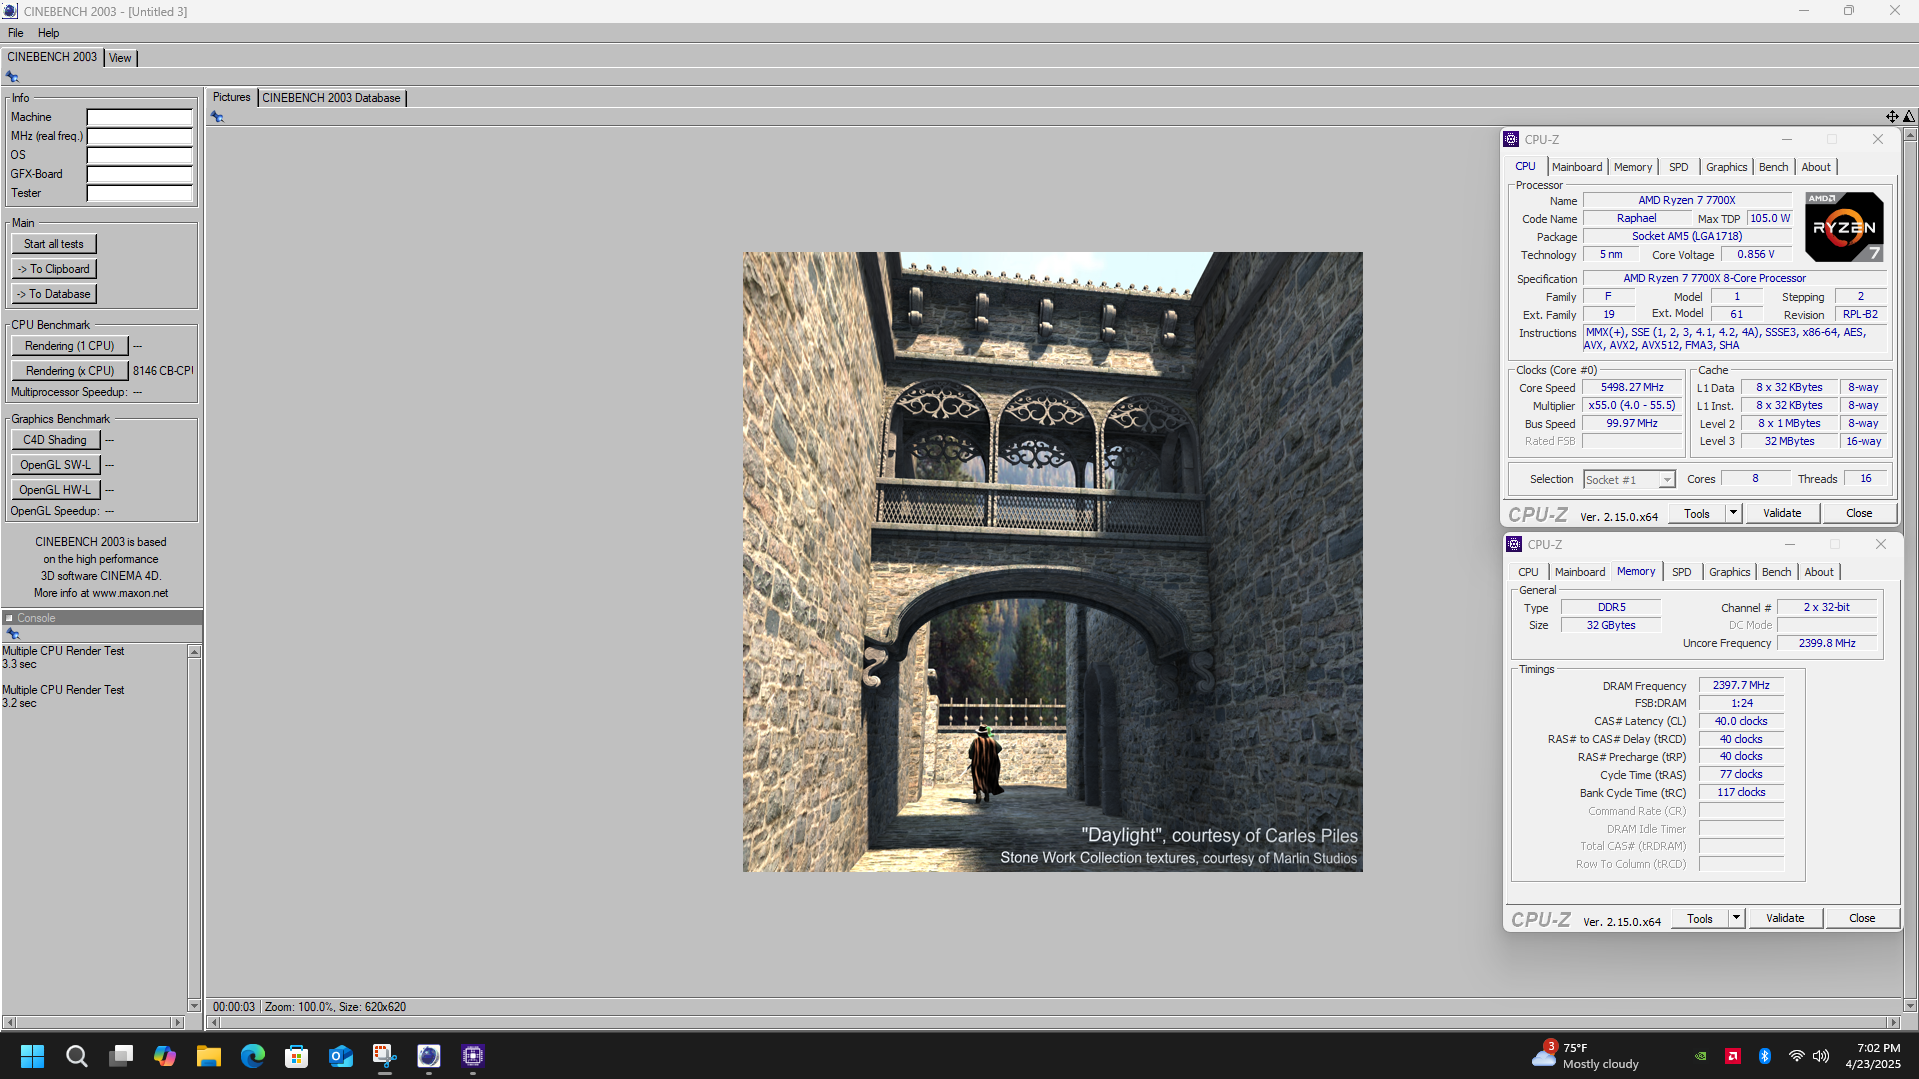Run the C4D Shading test
Image resolution: width=1919 pixels, height=1079 pixels.
(x=56, y=440)
